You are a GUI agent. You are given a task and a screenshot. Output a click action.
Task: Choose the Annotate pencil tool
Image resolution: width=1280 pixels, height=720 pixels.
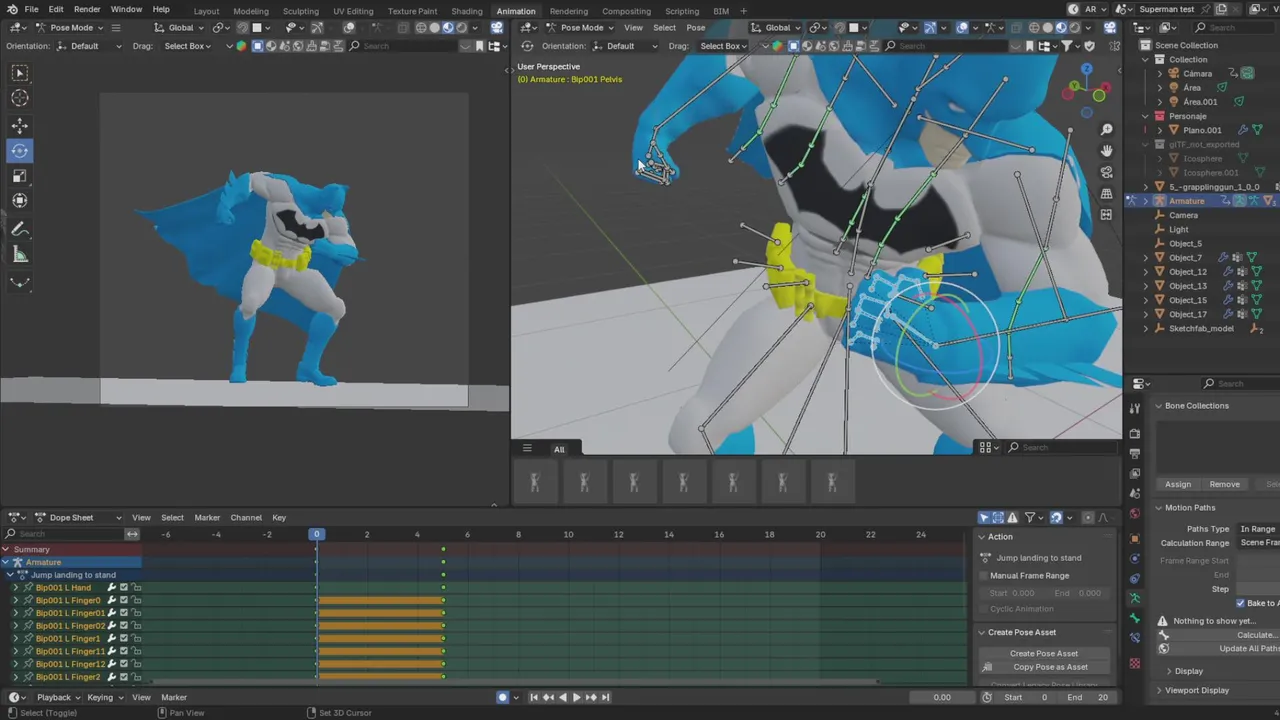(x=20, y=229)
